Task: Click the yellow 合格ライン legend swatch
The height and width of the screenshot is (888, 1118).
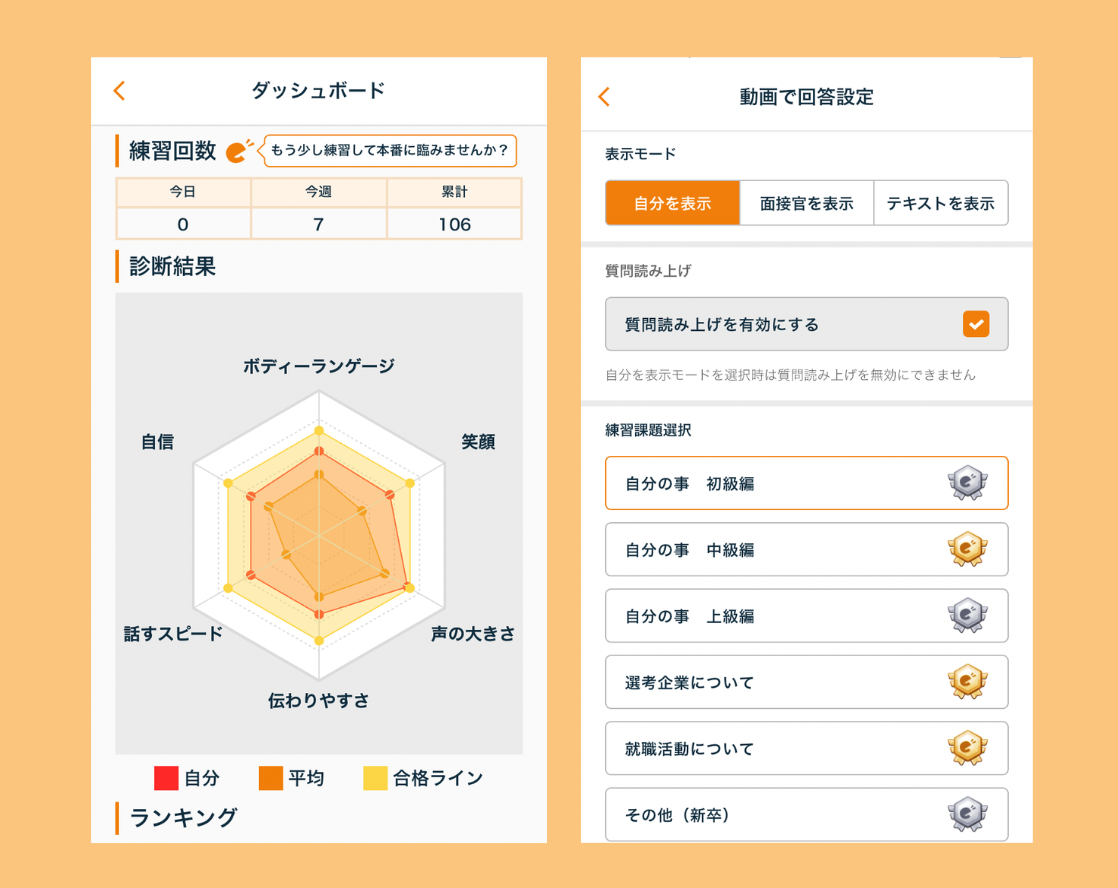Action: point(375,778)
